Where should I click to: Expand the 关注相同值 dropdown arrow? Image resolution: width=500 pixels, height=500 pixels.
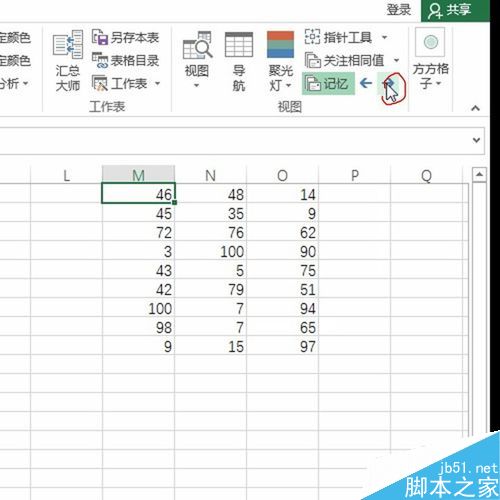coord(396,60)
